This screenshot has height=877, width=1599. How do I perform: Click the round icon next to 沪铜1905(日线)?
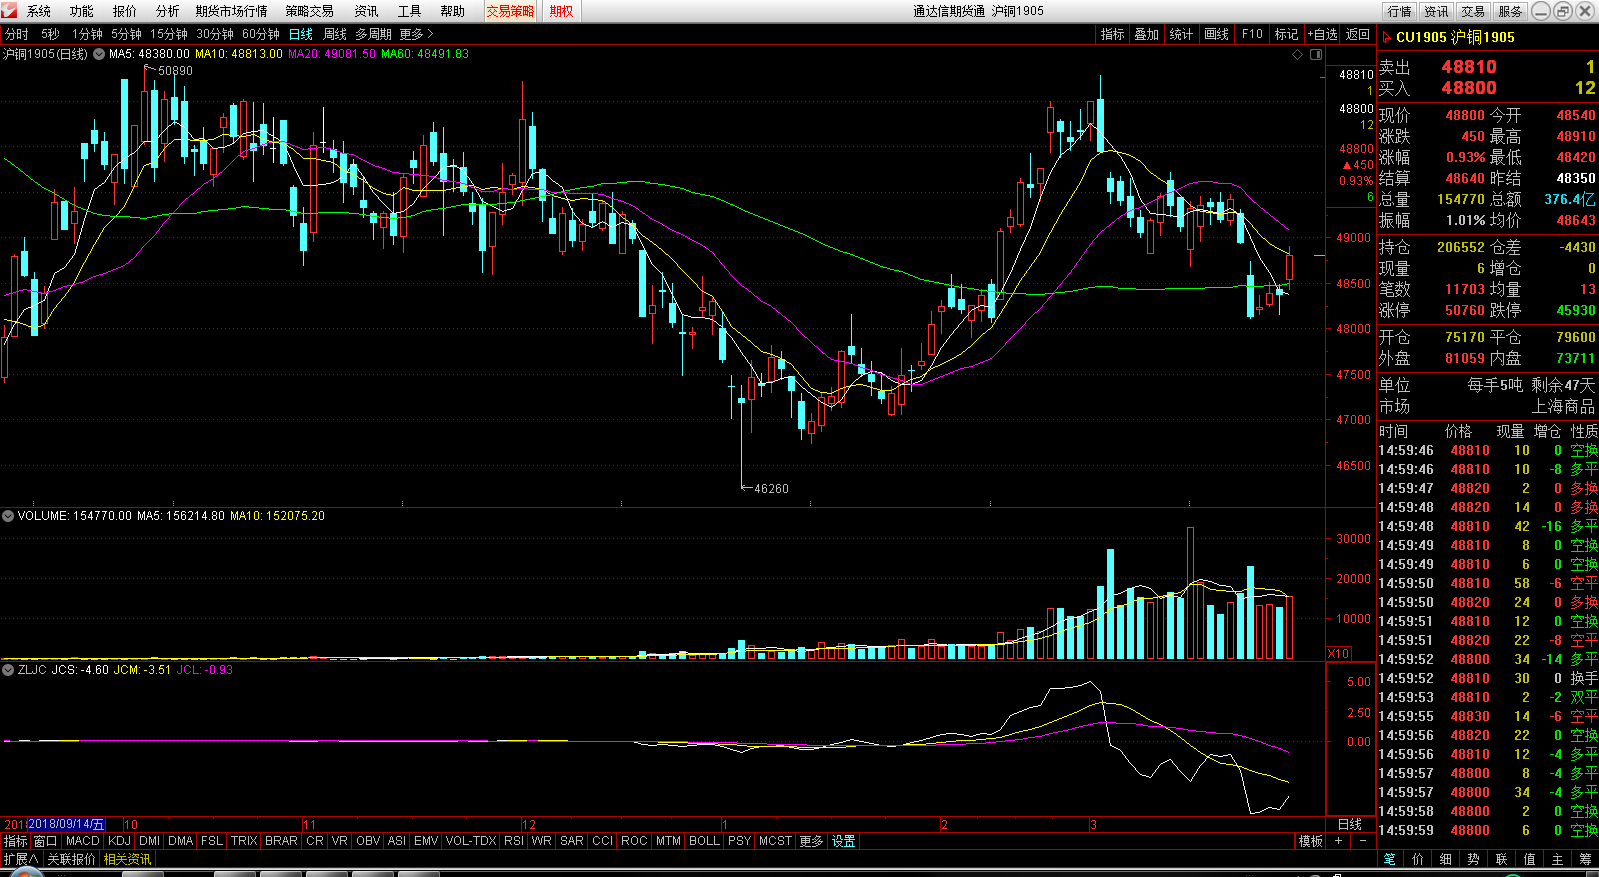99,54
